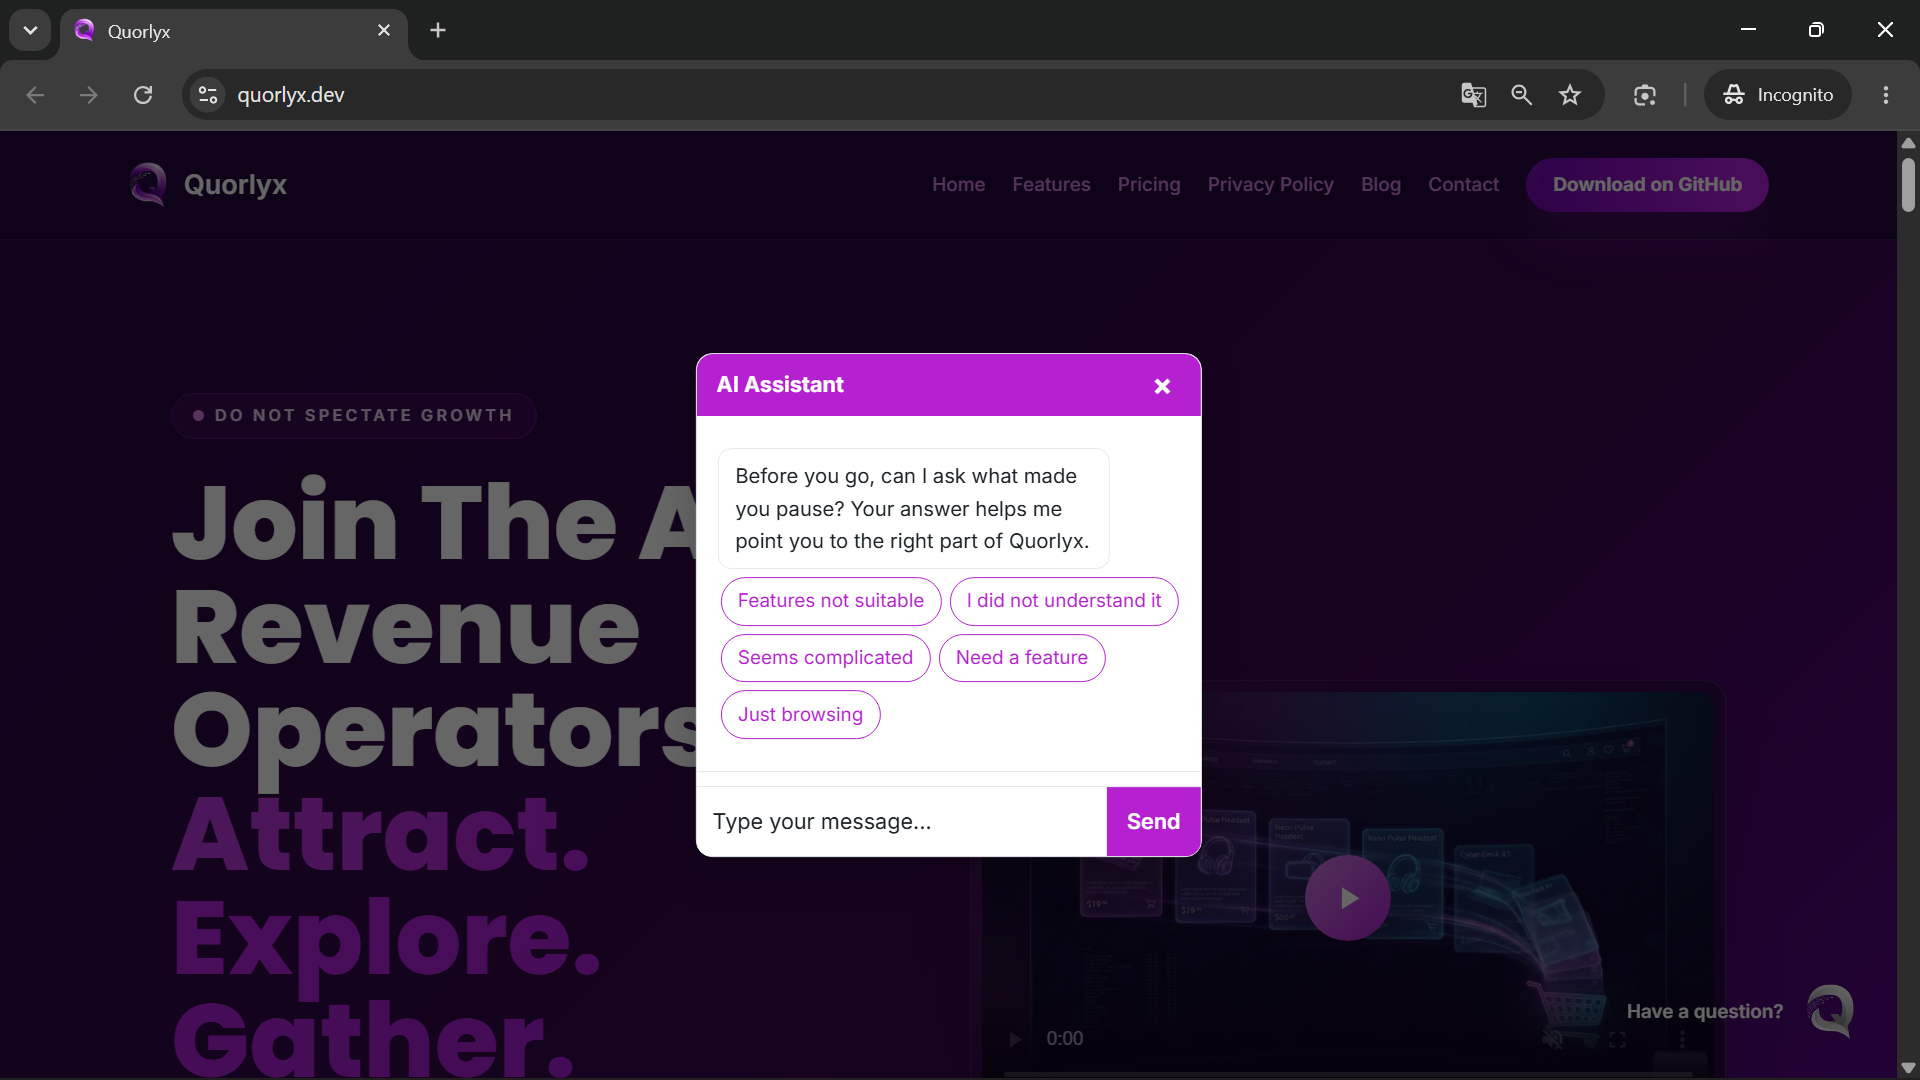1920x1080 pixels.
Task: Open the Google Translate page icon
Action: (1473, 95)
